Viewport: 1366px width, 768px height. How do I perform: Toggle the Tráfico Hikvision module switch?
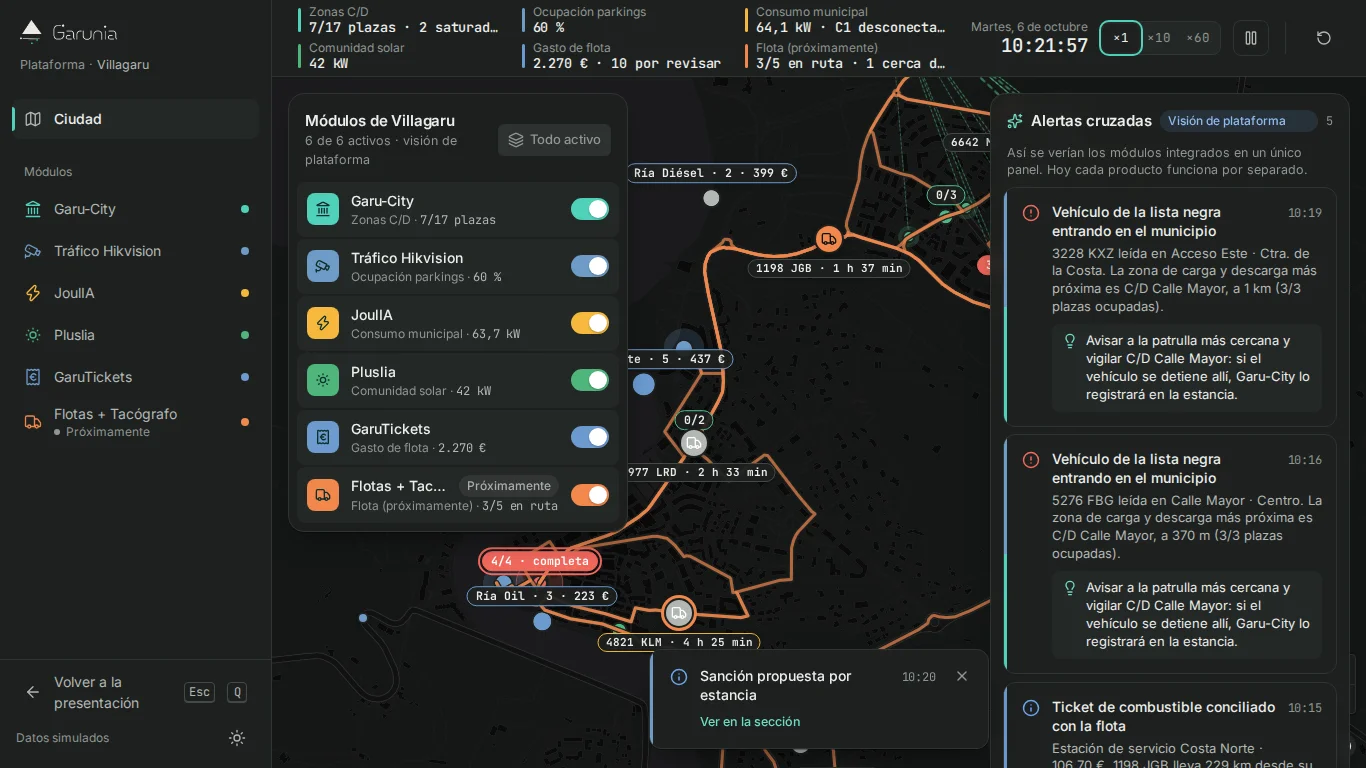click(590, 266)
